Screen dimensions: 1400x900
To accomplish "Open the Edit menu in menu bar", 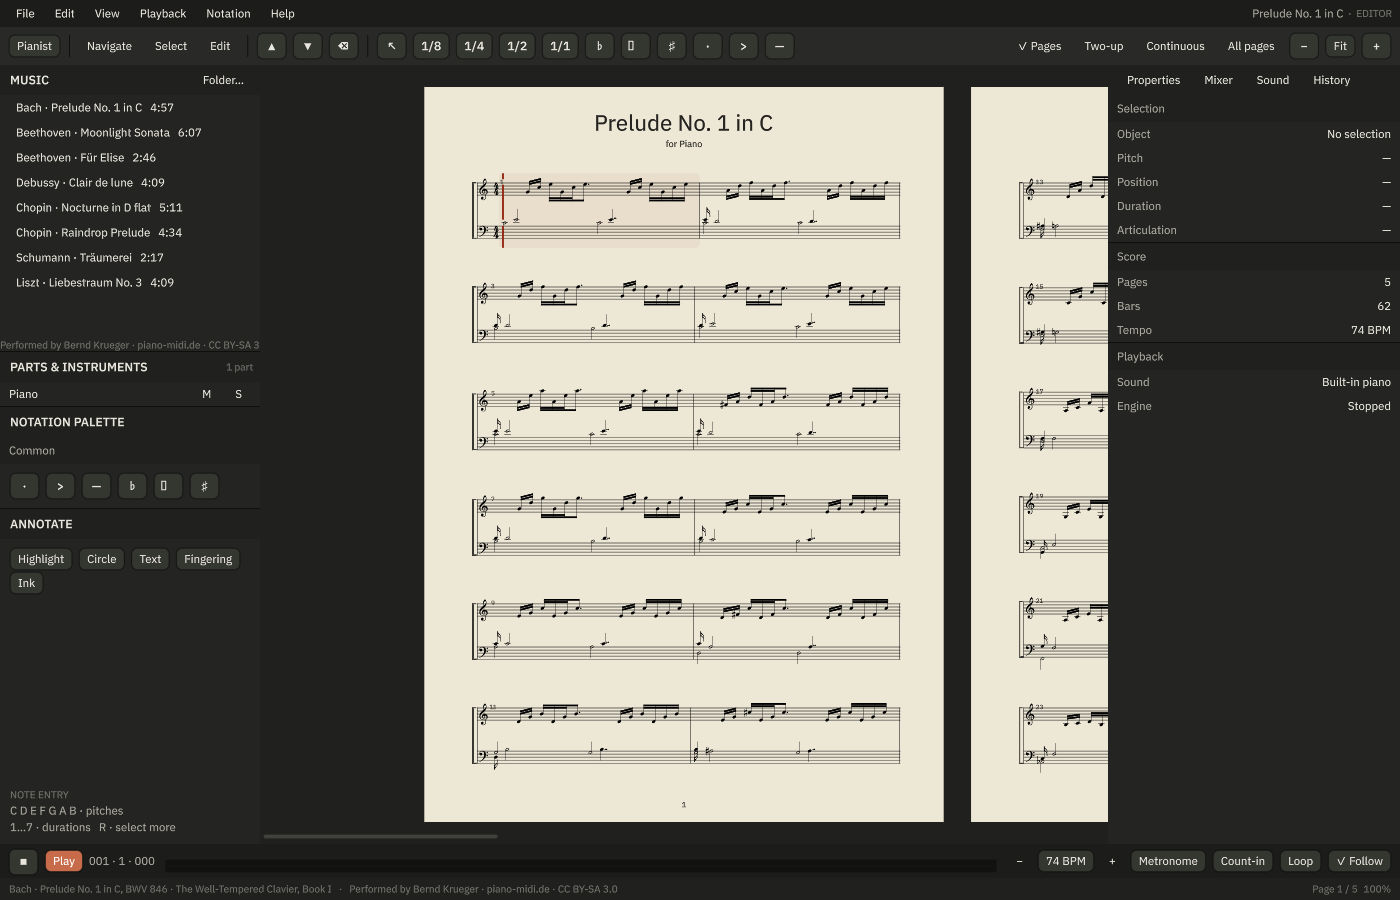I will (x=65, y=14).
